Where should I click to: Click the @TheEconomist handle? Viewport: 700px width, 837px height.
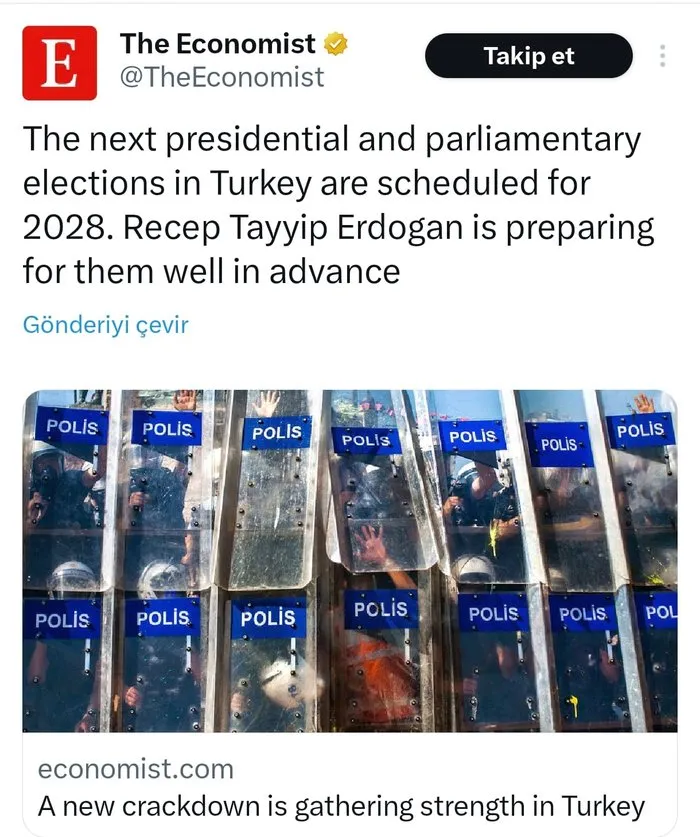222,77
